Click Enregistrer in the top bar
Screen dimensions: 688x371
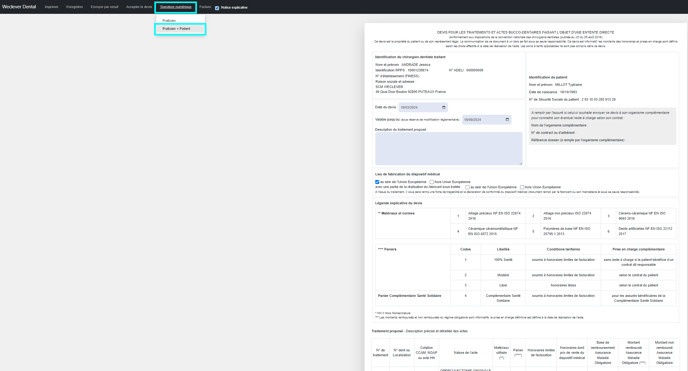74,7
